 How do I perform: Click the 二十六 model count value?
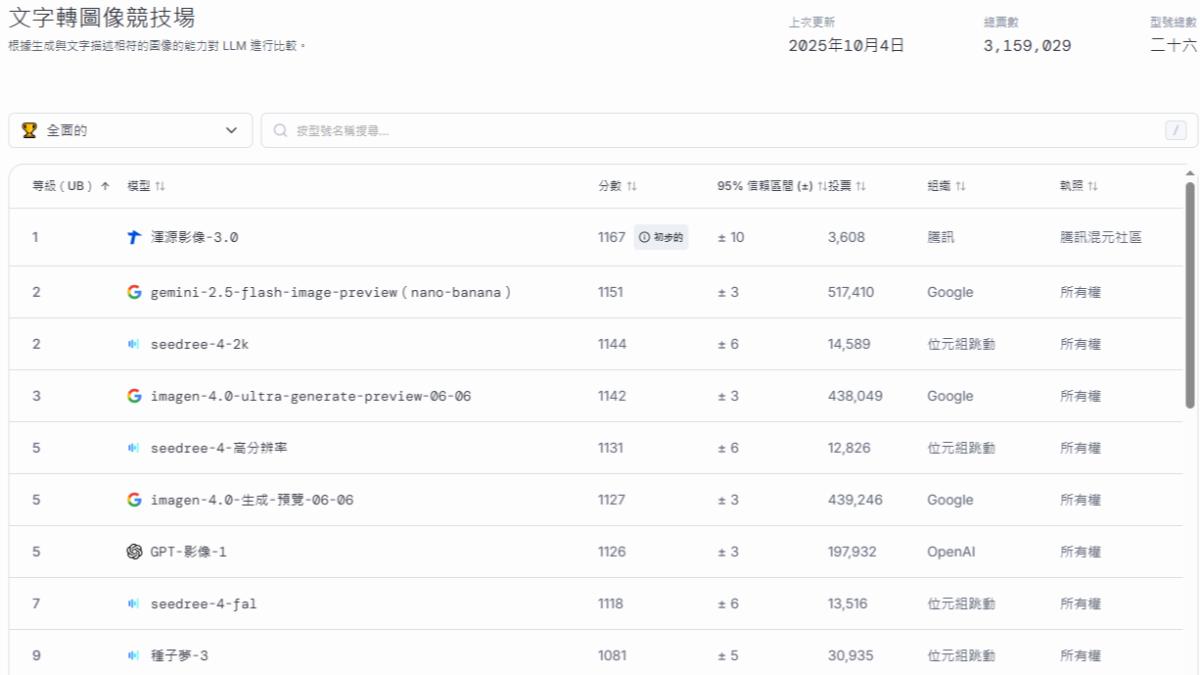[1173, 45]
